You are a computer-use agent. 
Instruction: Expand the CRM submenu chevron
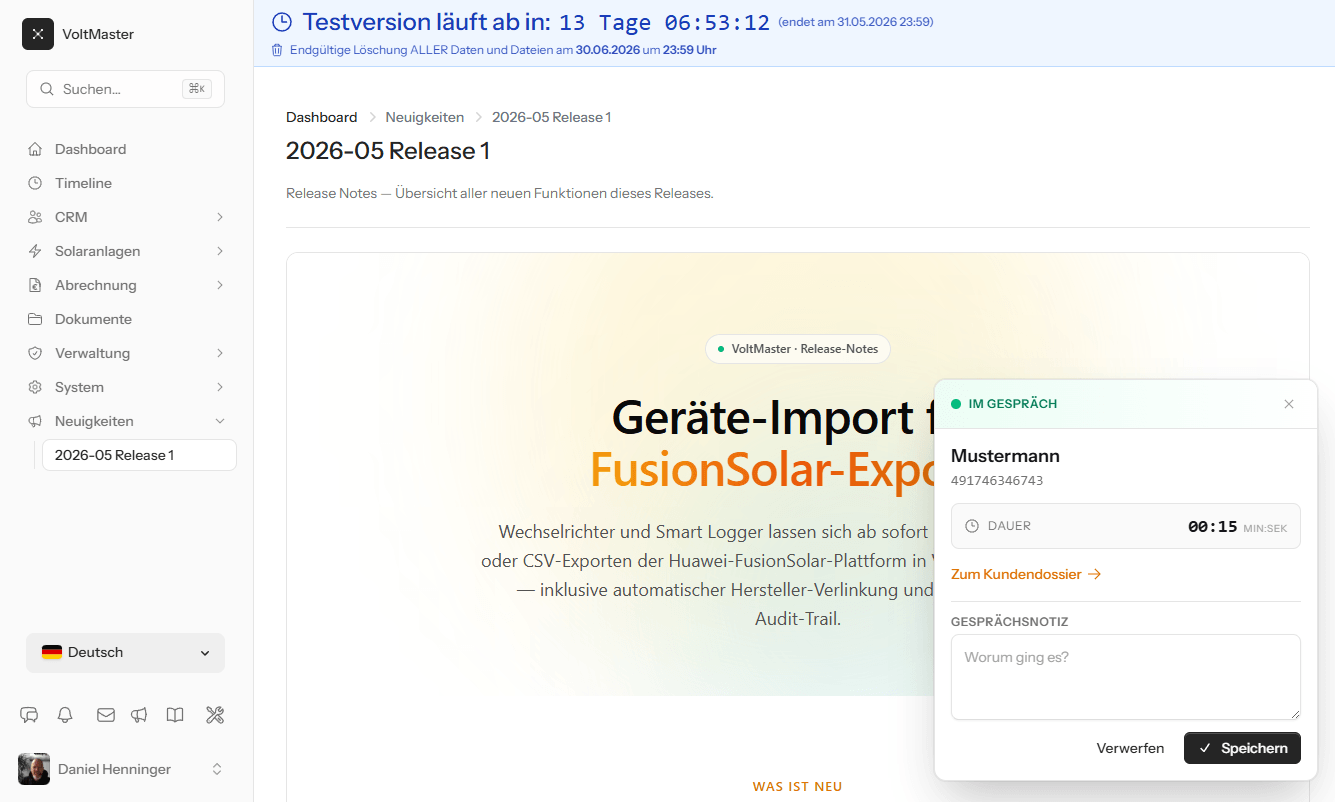click(220, 217)
